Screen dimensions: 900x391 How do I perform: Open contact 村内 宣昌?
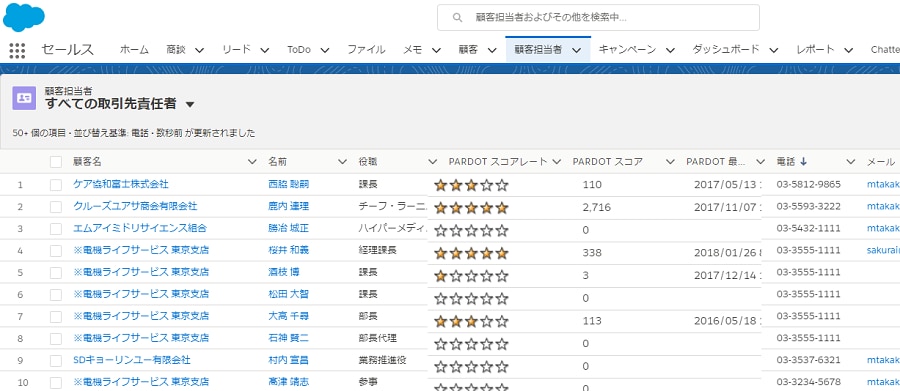pos(289,360)
